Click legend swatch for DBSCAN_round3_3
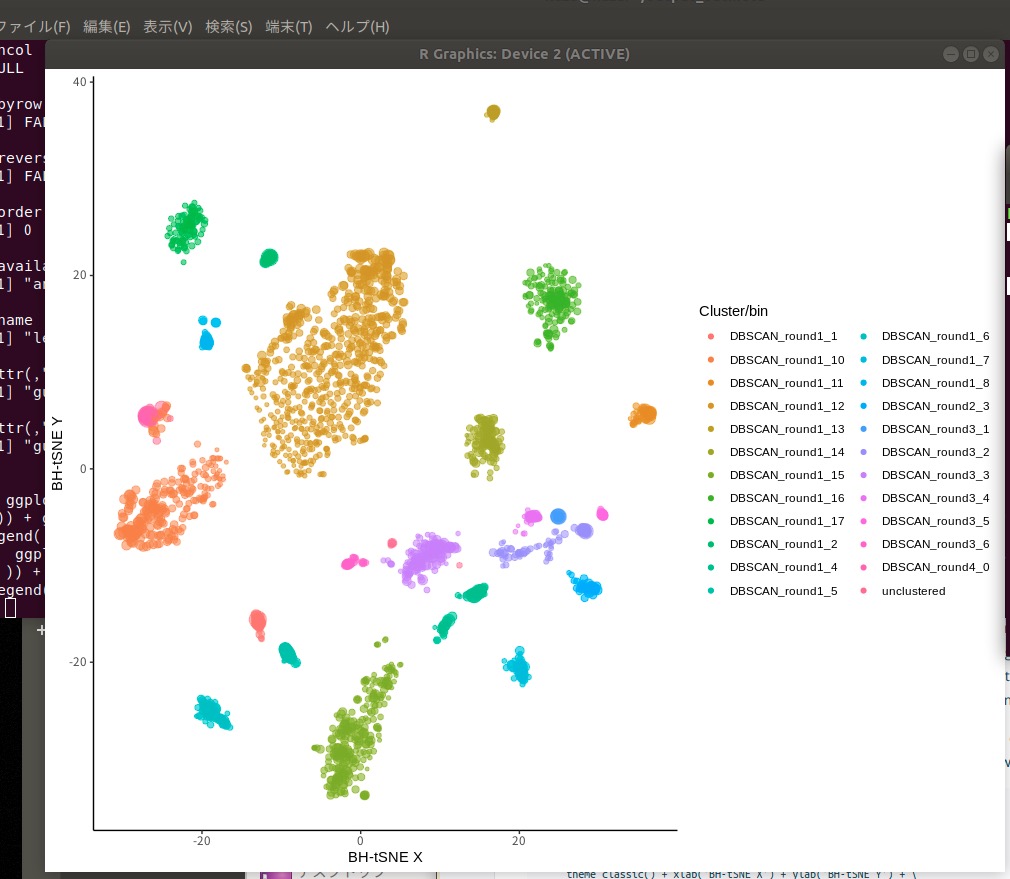The image size is (1010, 879). pos(863,475)
